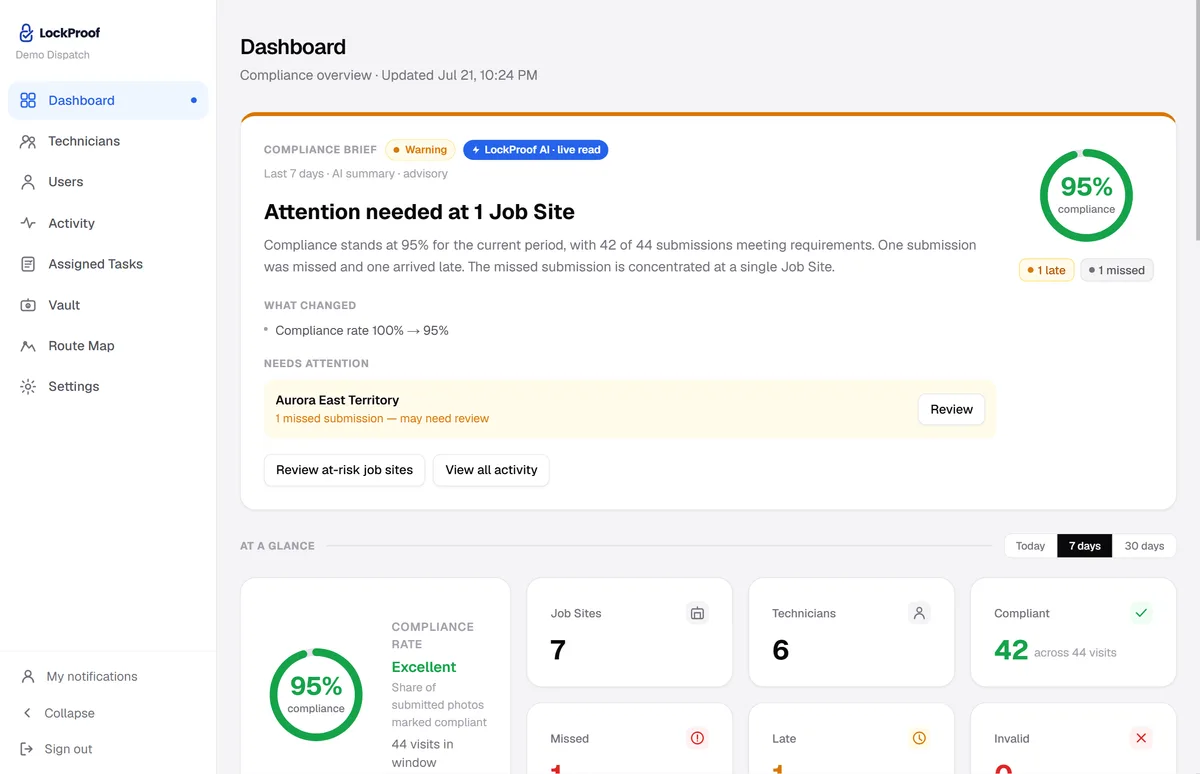Click 'Attention needed at 1 Job Site' heading
This screenshot has width=1200, height=774.
pos(419,212)
